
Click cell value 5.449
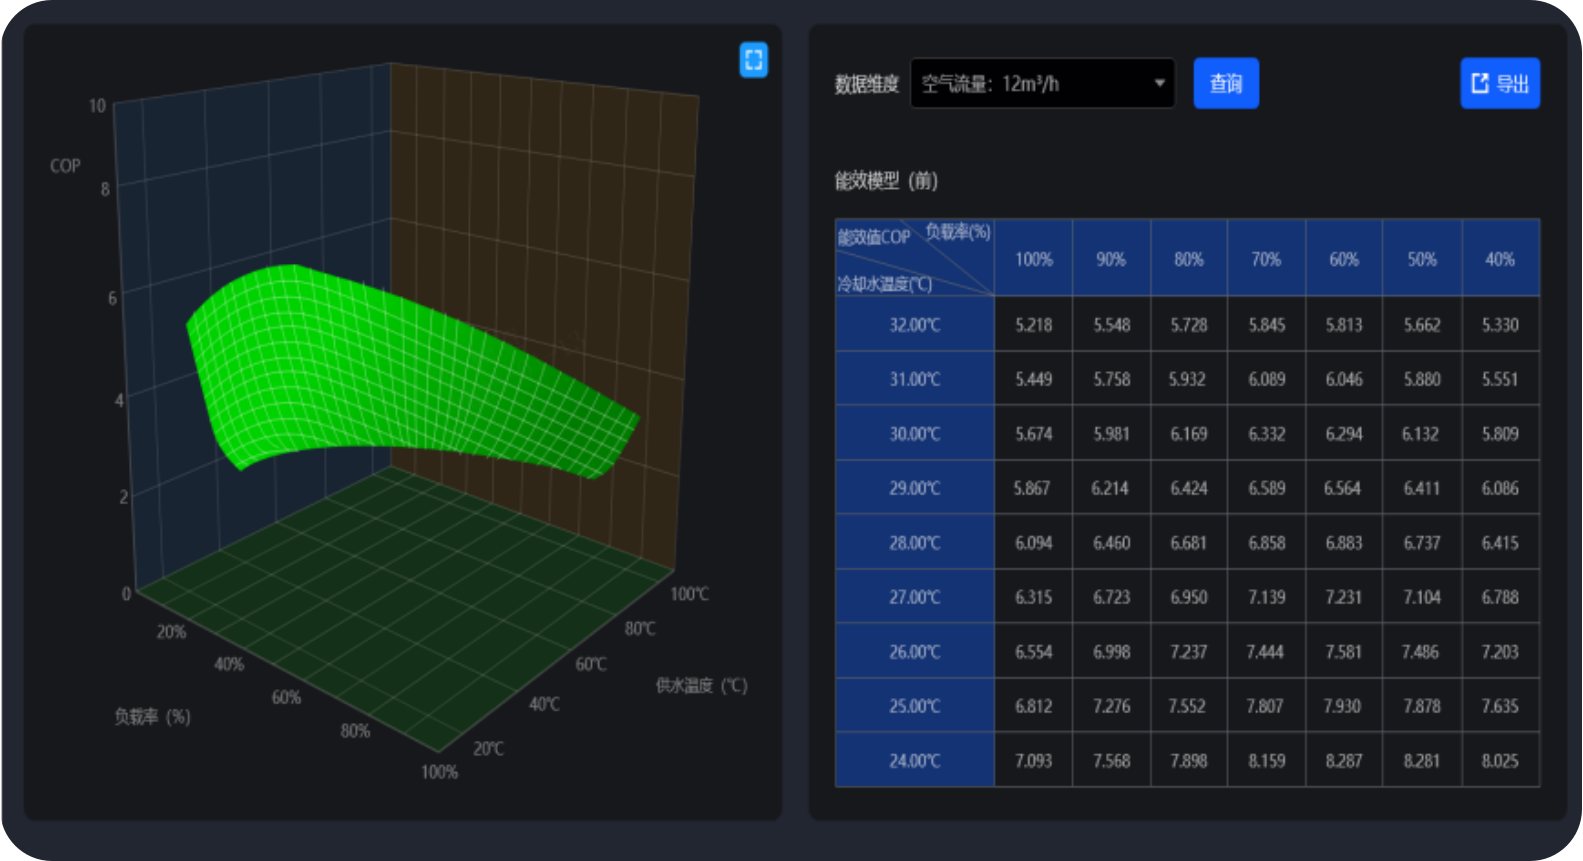click(x=1034, y=379)
